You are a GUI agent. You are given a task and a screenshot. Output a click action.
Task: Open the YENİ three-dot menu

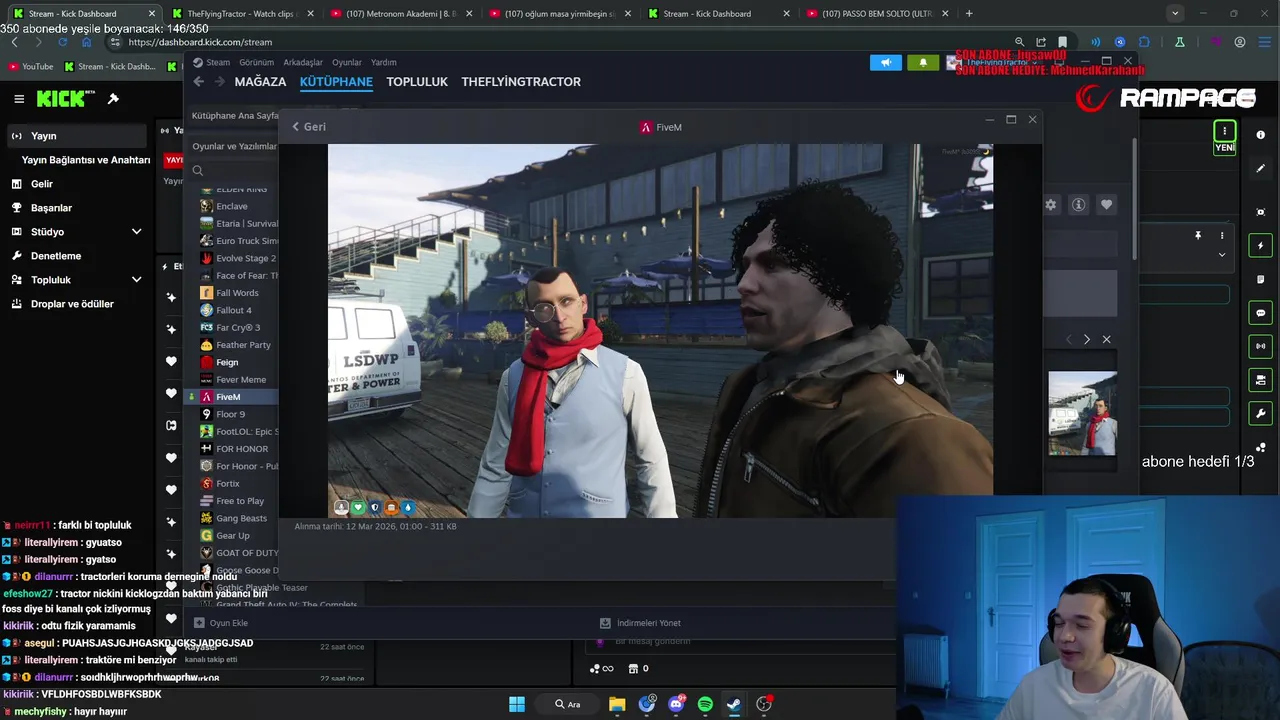point(1224,131)
